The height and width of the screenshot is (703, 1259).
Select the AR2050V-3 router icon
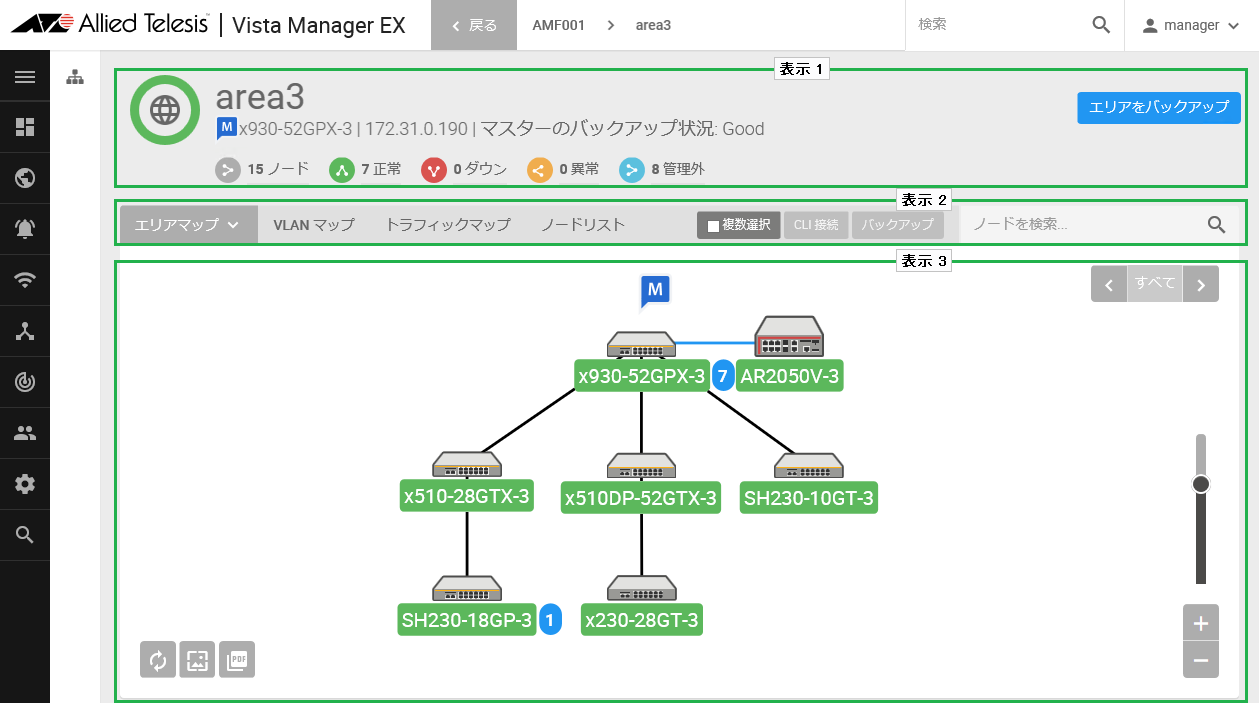(x=789, y=336)
